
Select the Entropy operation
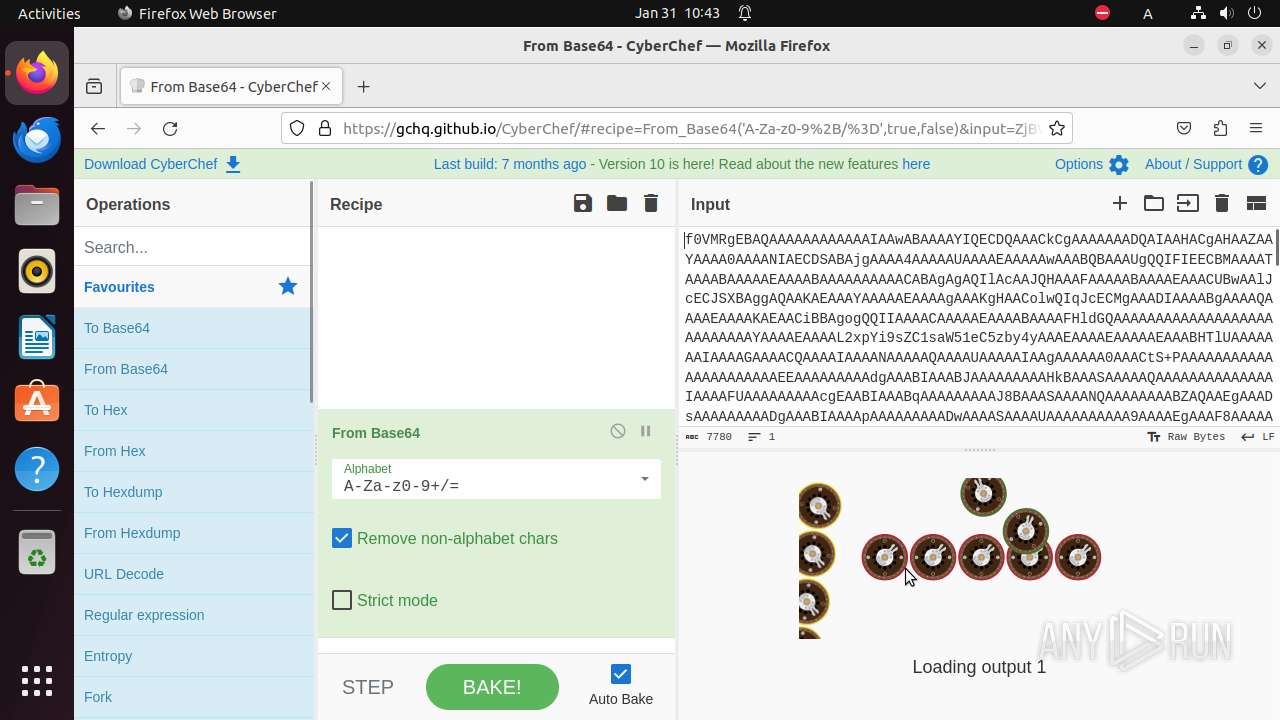pyautogui.click(x=194, y=656)
